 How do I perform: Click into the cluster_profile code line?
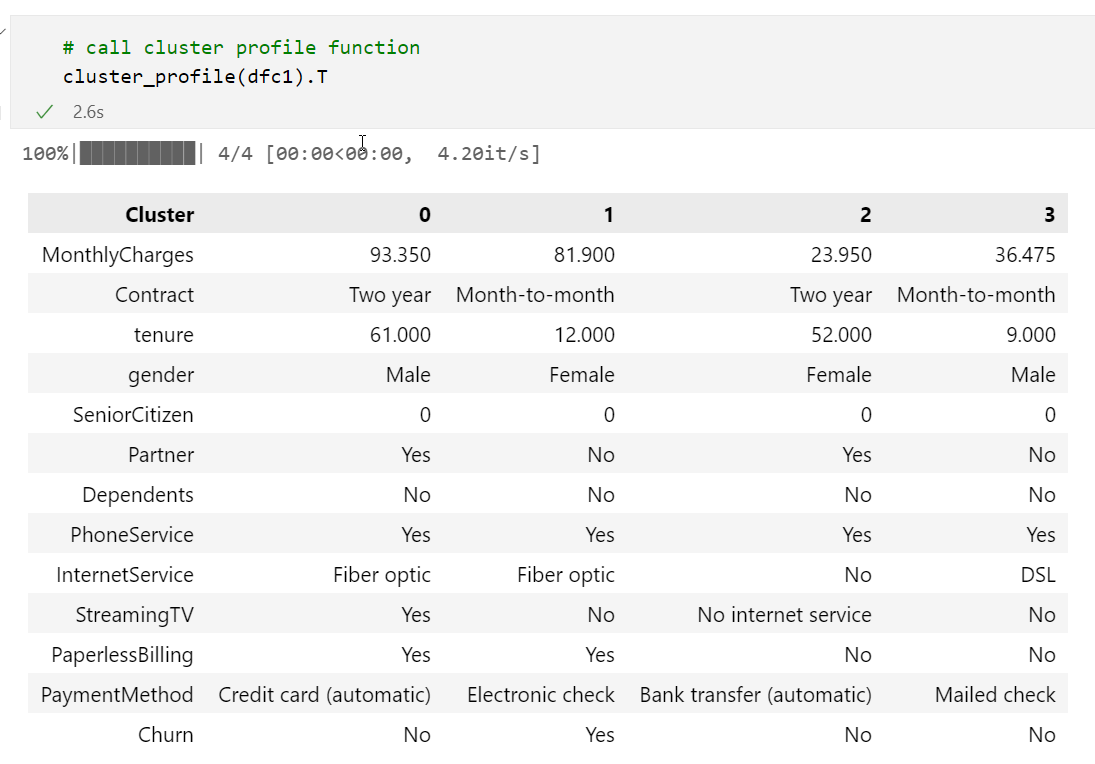(x=195, y=76)
